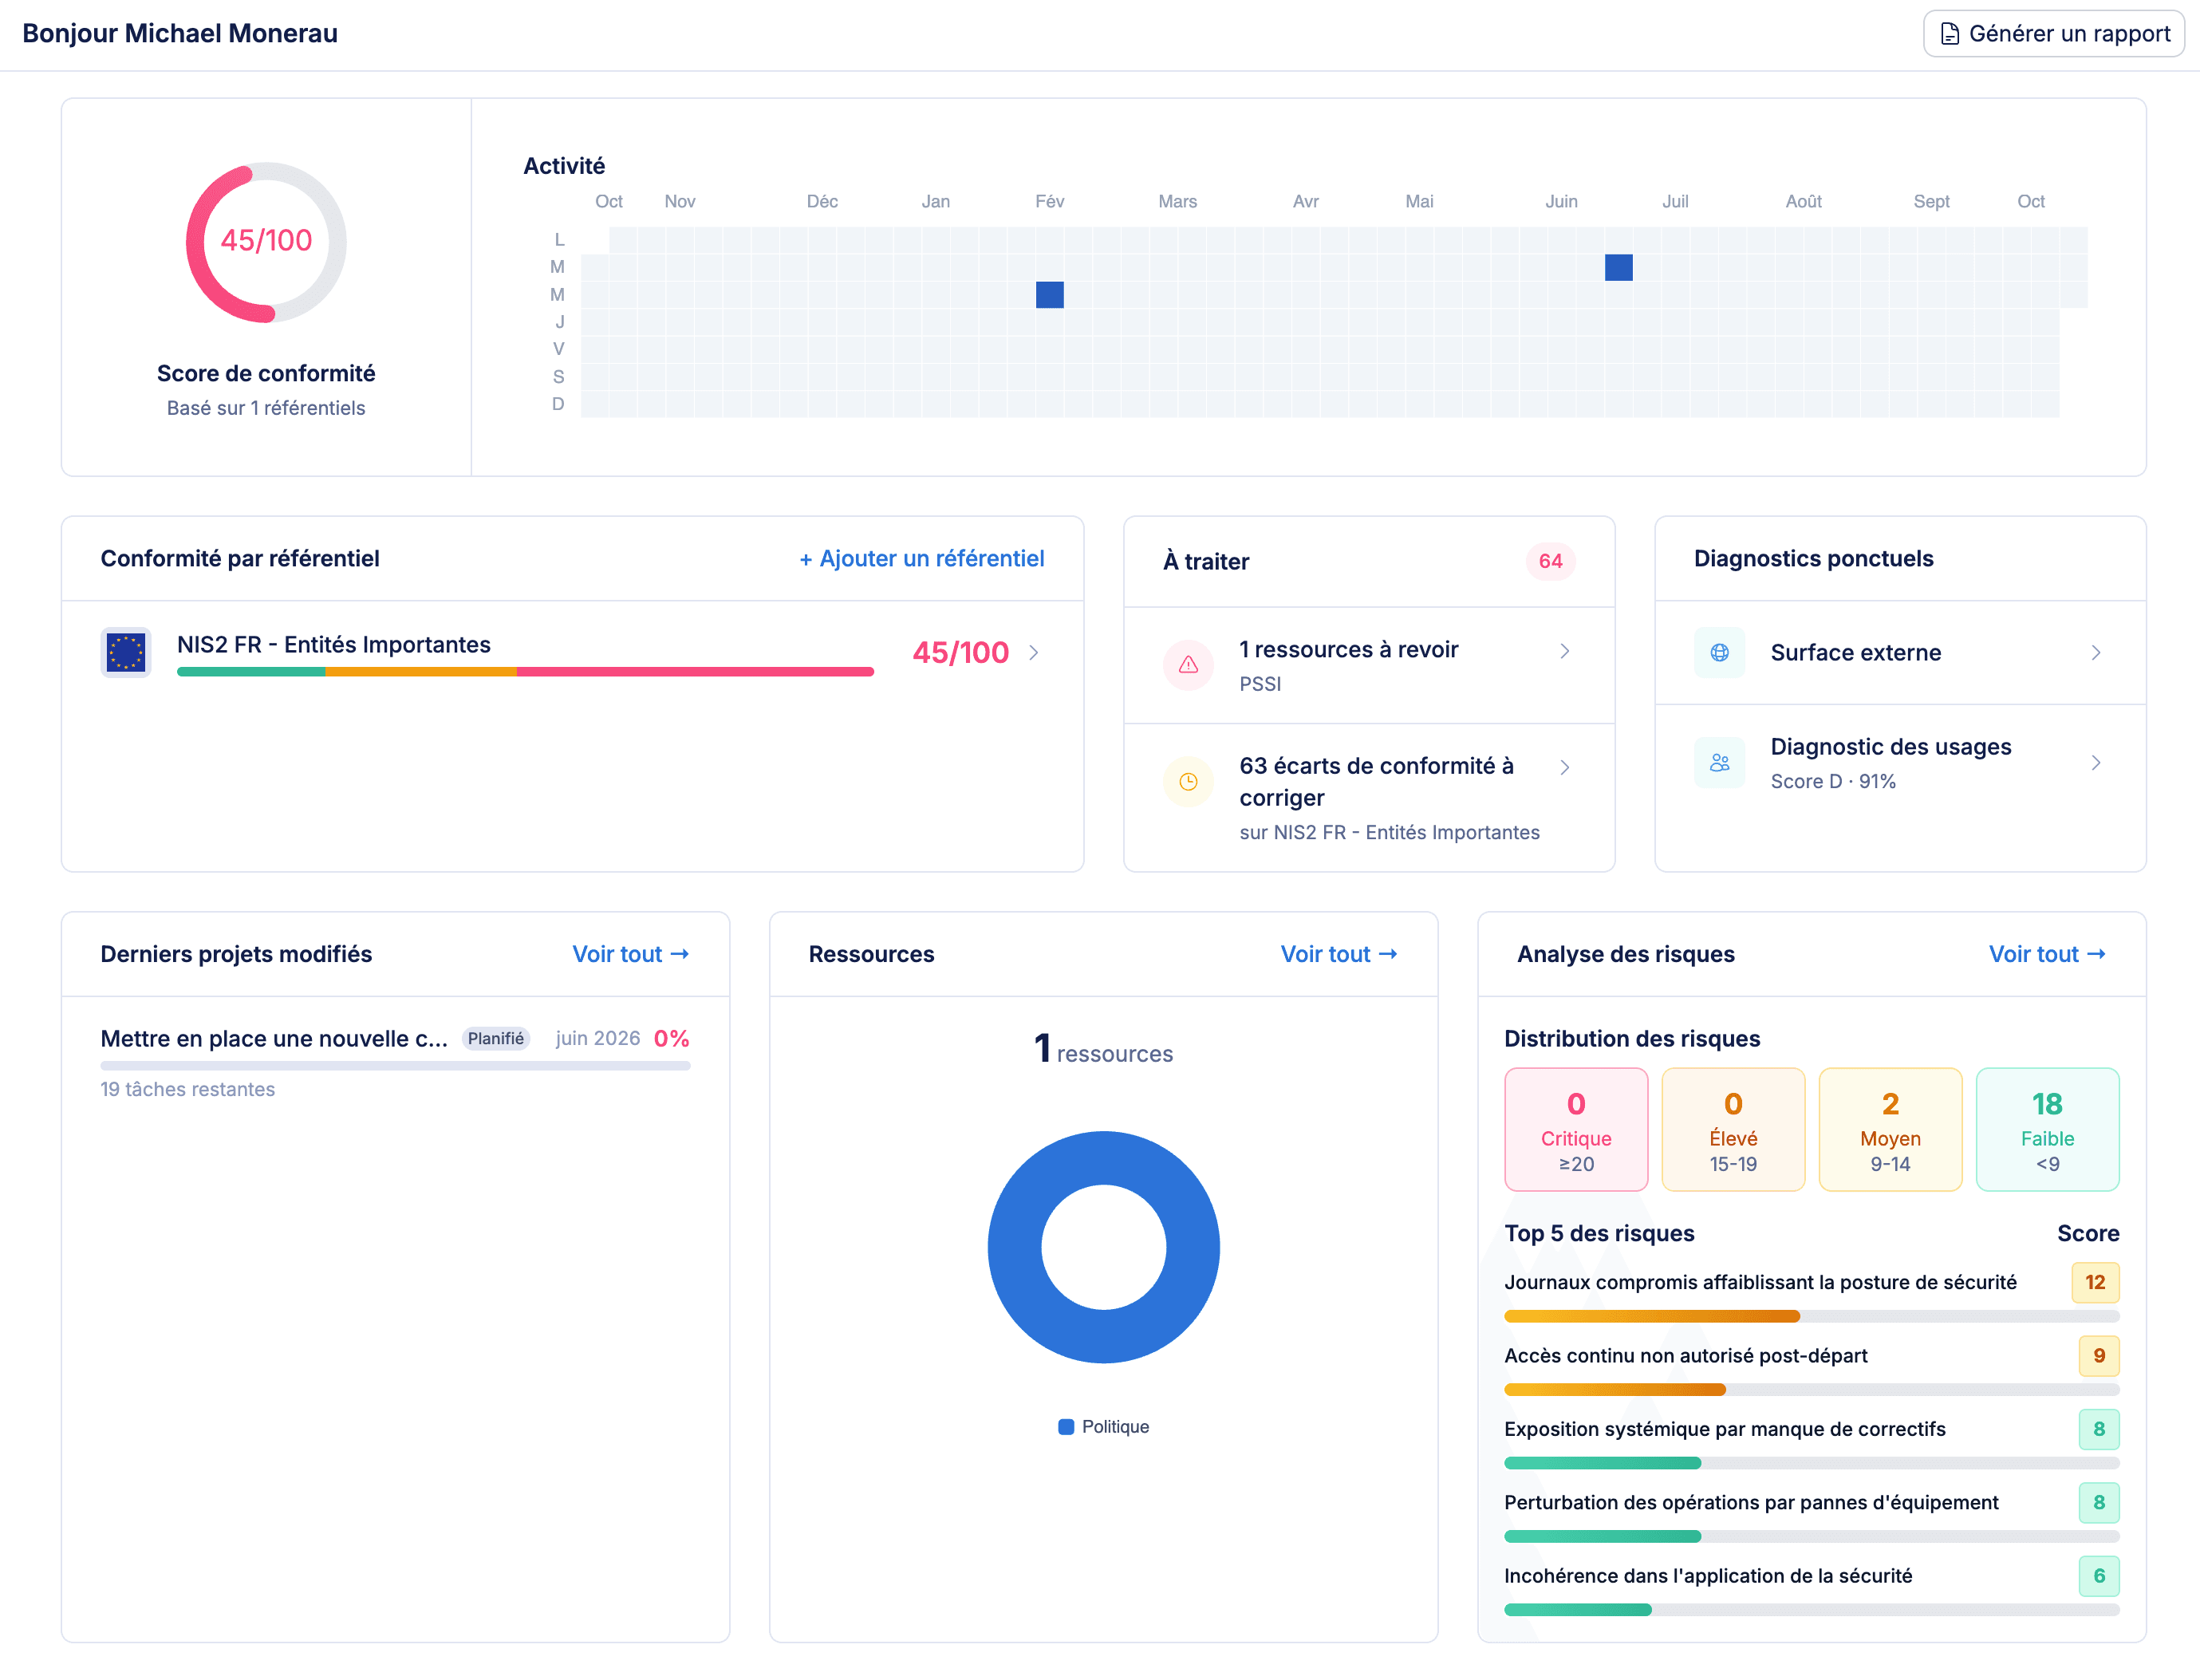
Task: Open the Mettre en place une nouvelle c... project
Action: click(x=273, y=1038)
